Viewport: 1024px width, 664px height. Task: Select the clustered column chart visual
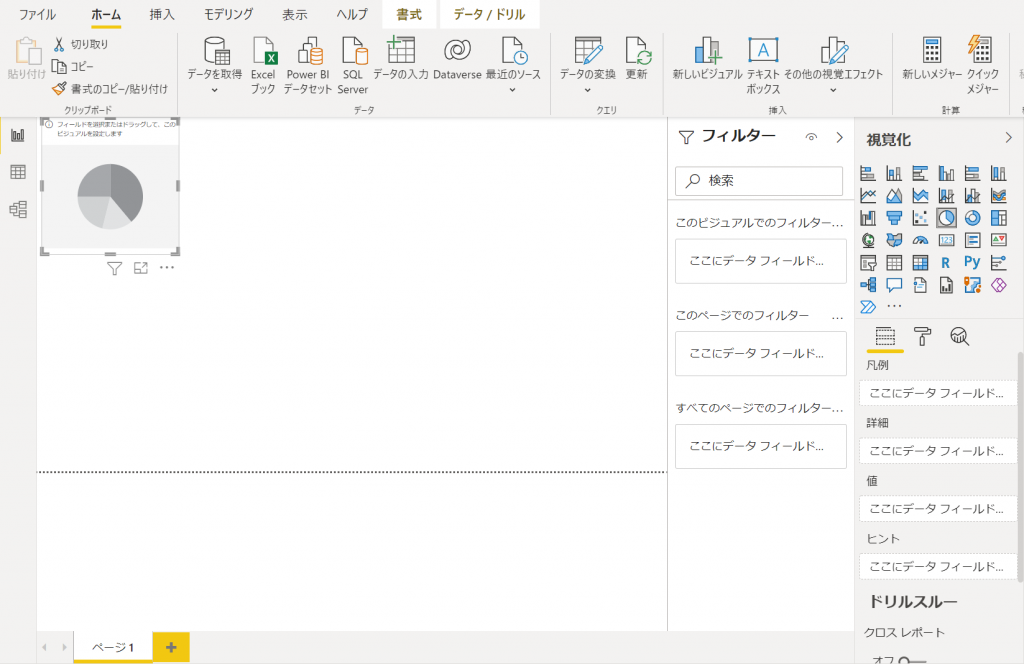pos(946,173)
